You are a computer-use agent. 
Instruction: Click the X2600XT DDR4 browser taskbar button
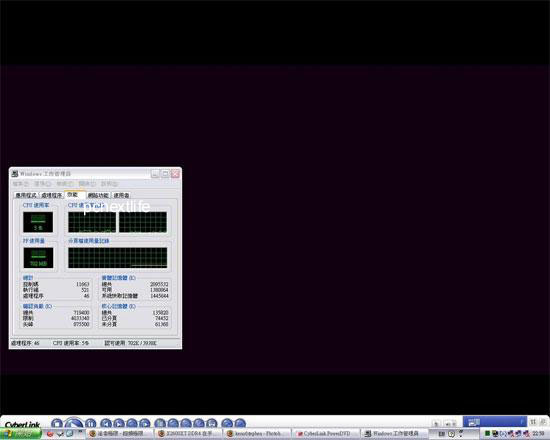pos(189,434)
